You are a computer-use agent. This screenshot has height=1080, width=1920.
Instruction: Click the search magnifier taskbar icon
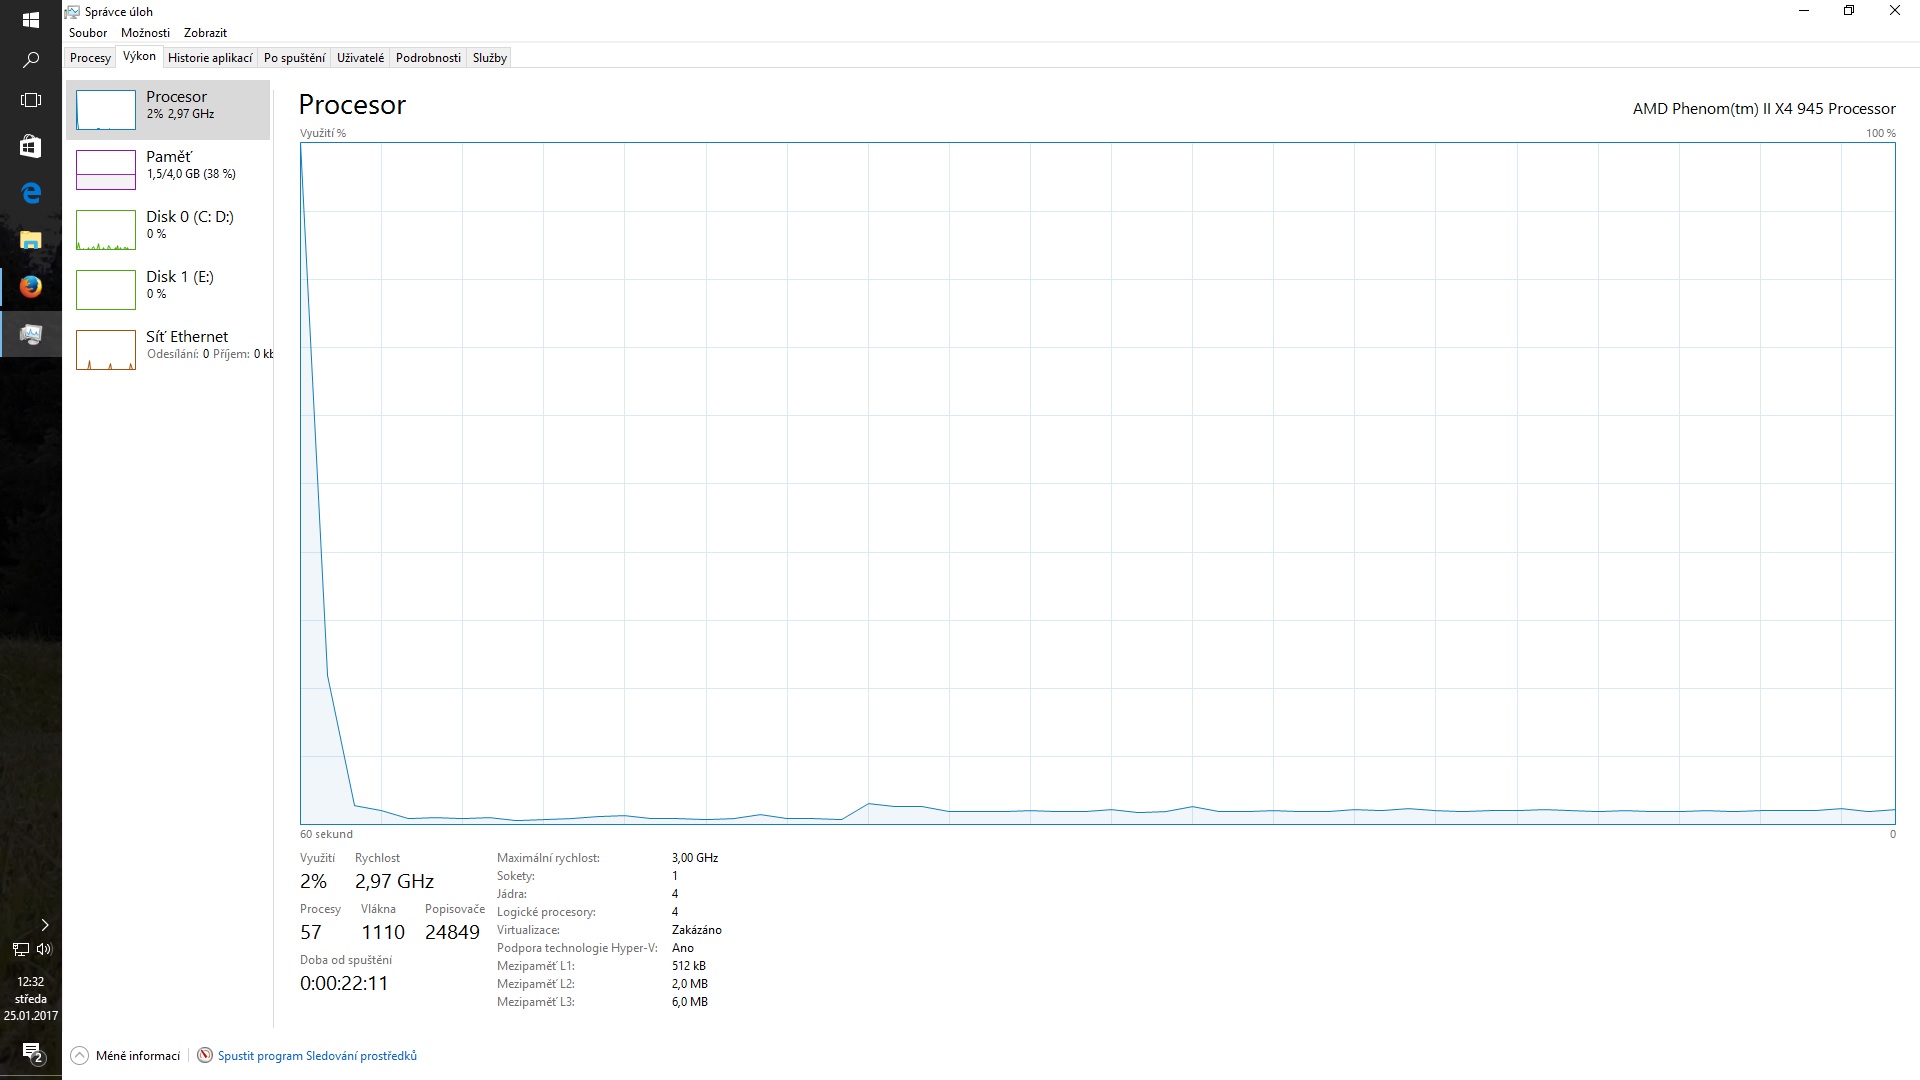[x=30, y=60]
